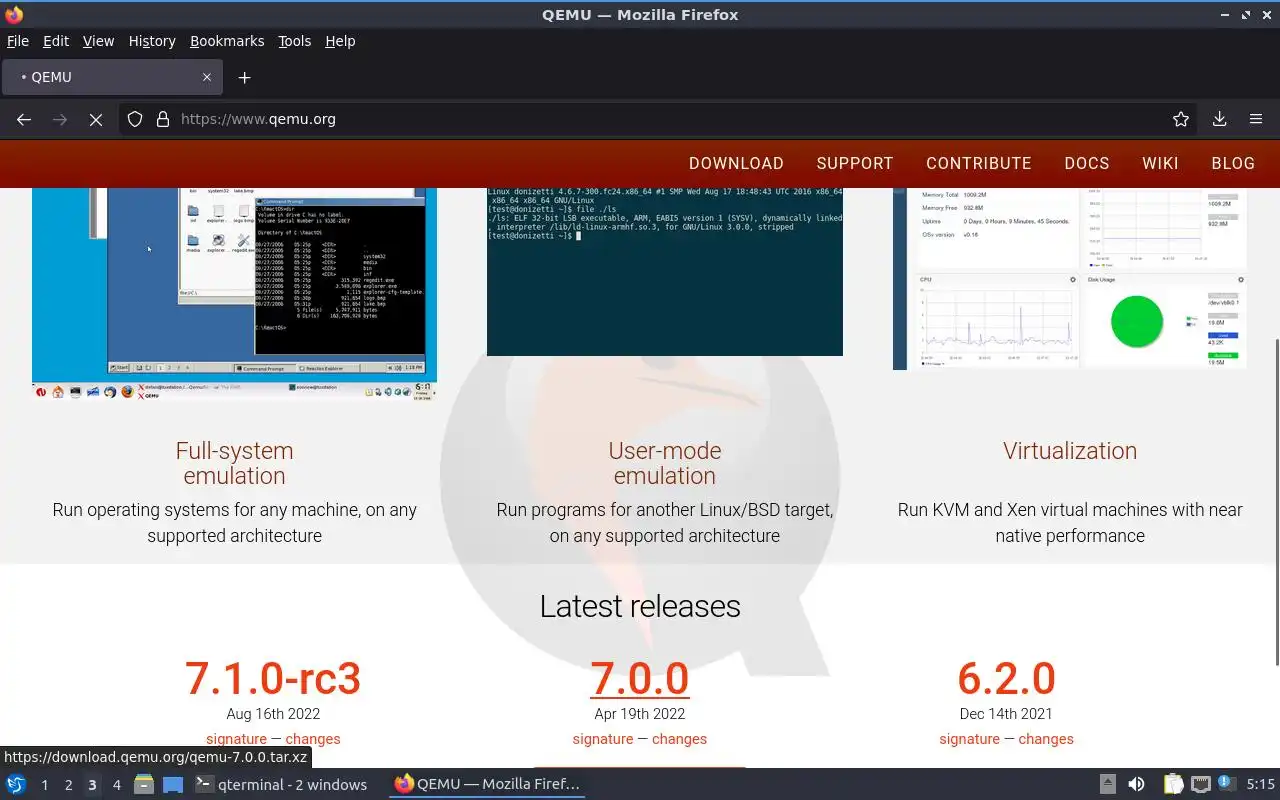This screenshot has width=1280, height=800.
Task: Open the File menu
Action: [18, 41]
